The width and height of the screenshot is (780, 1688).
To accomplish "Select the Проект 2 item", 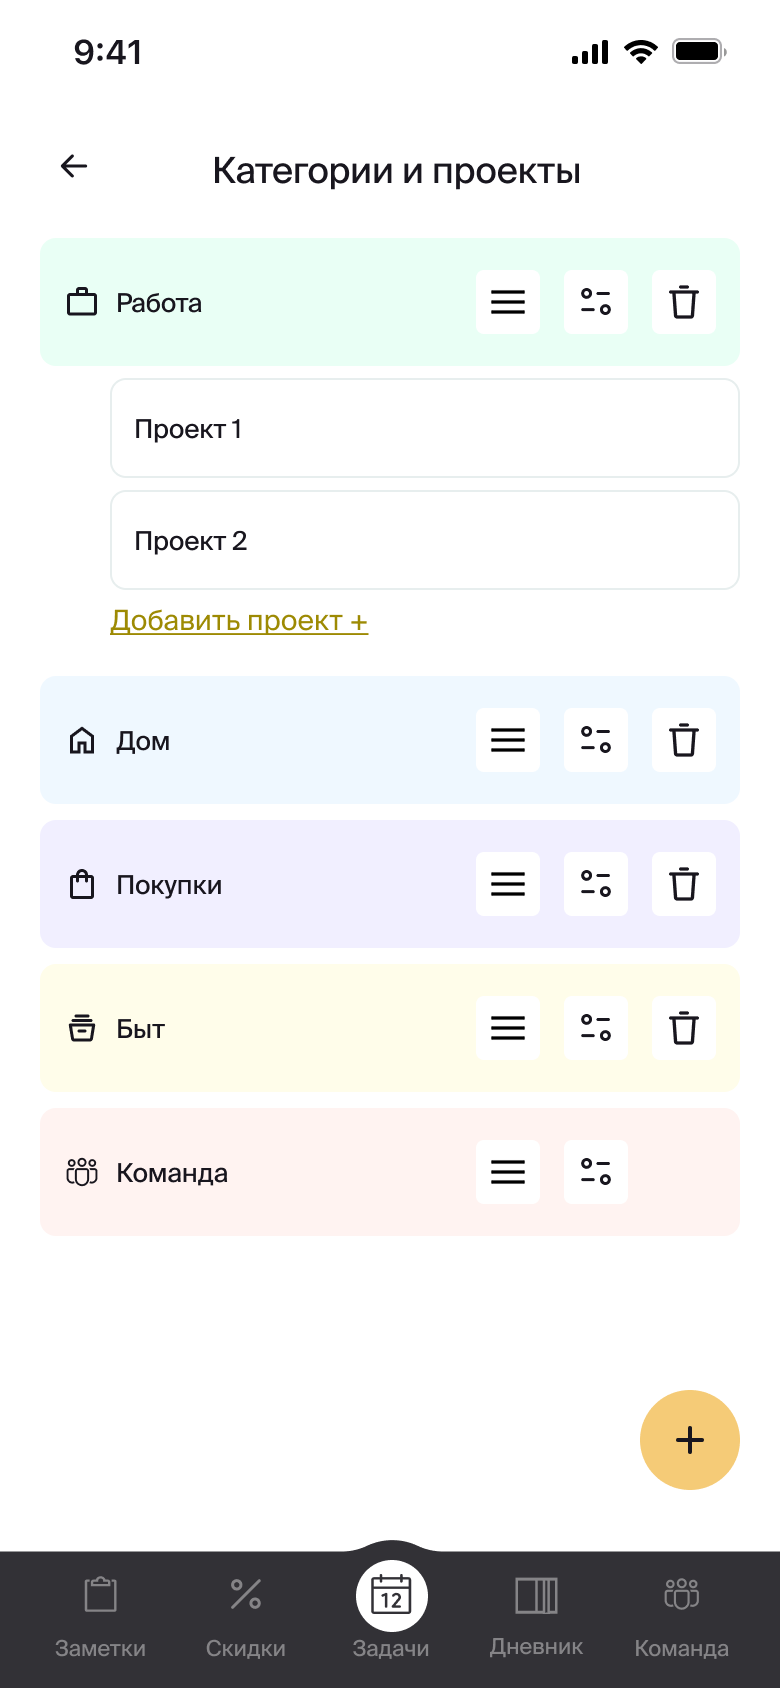I will click(424, 540).
